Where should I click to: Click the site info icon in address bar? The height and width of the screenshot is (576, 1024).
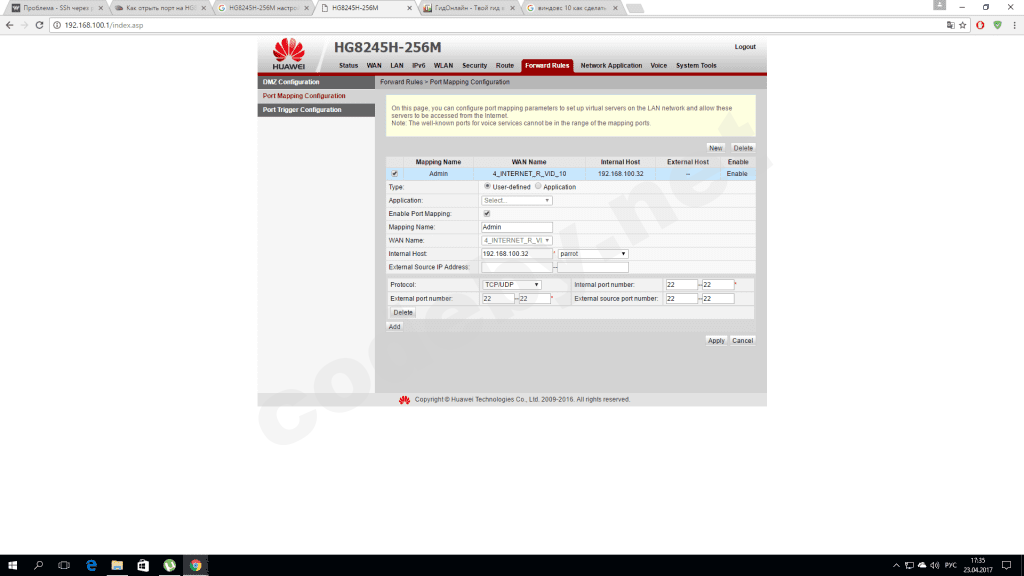point(57,25)
